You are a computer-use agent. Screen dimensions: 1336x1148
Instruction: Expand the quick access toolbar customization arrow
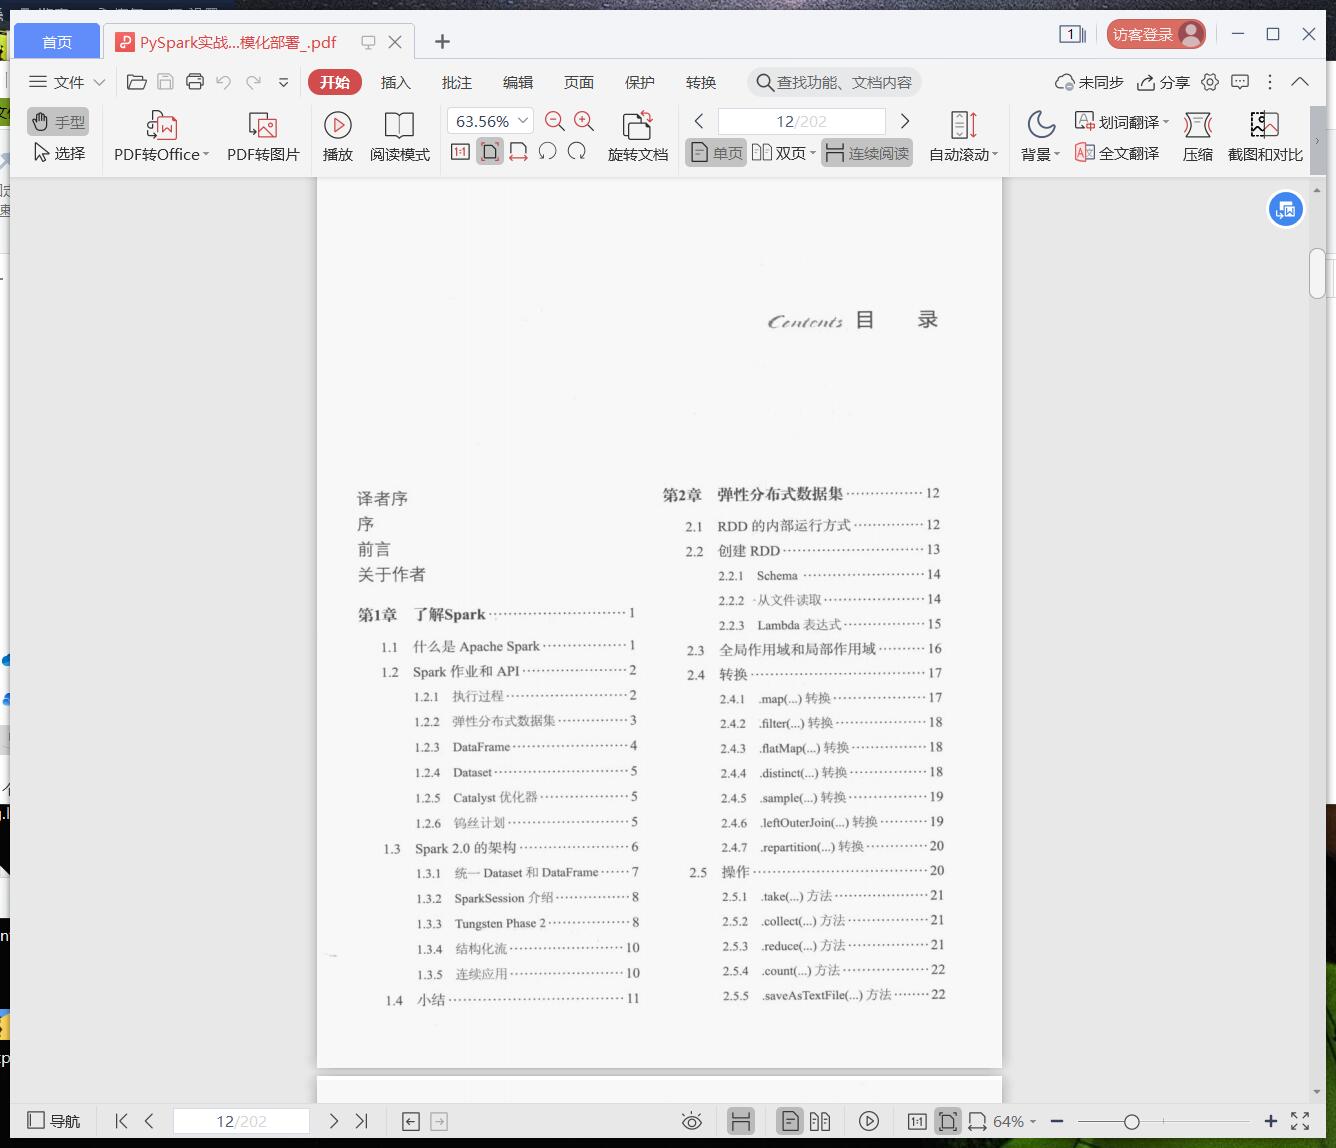tap(284, 82)
